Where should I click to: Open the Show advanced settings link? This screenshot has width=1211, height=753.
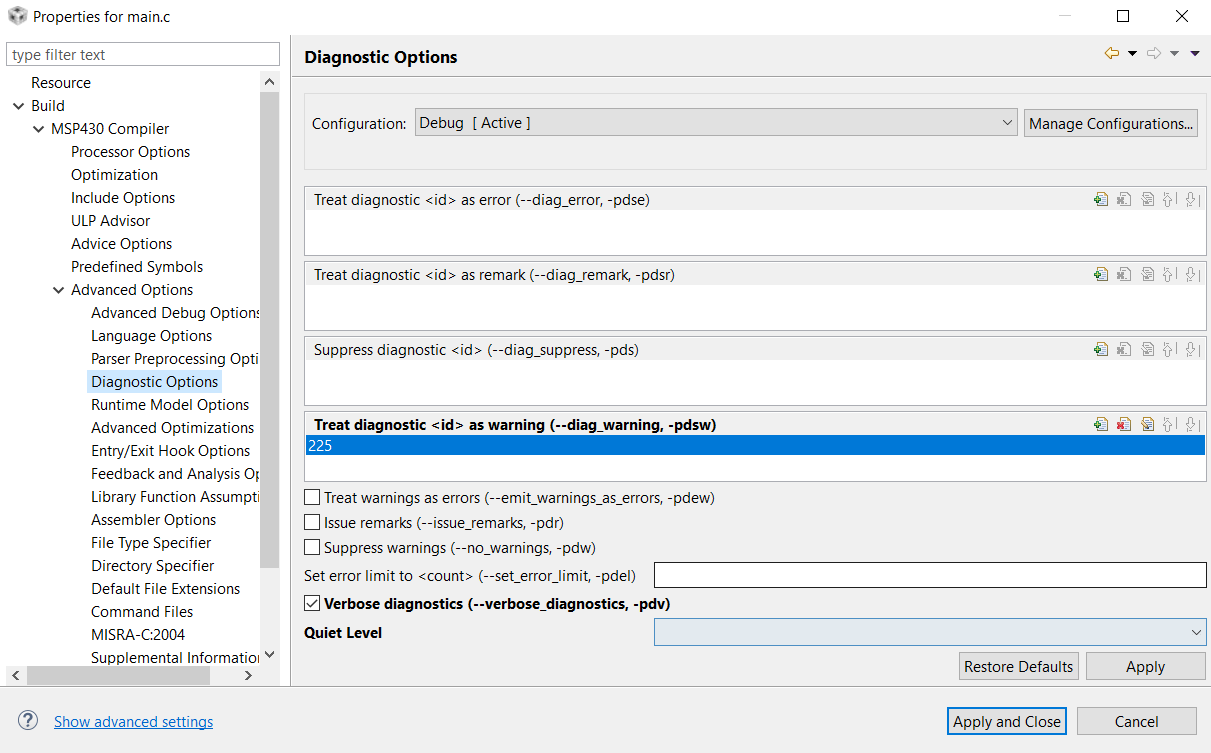(133, 722)
